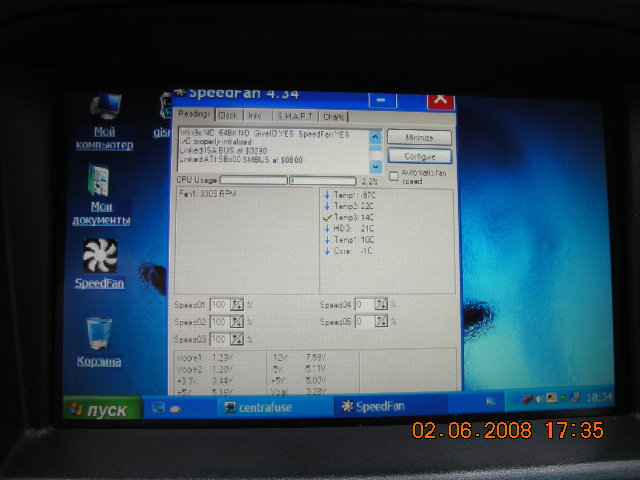This screenshot has width=640, height=480.
Task: Click the CPU Usage 2.2% value
Action: pos(369,181)
